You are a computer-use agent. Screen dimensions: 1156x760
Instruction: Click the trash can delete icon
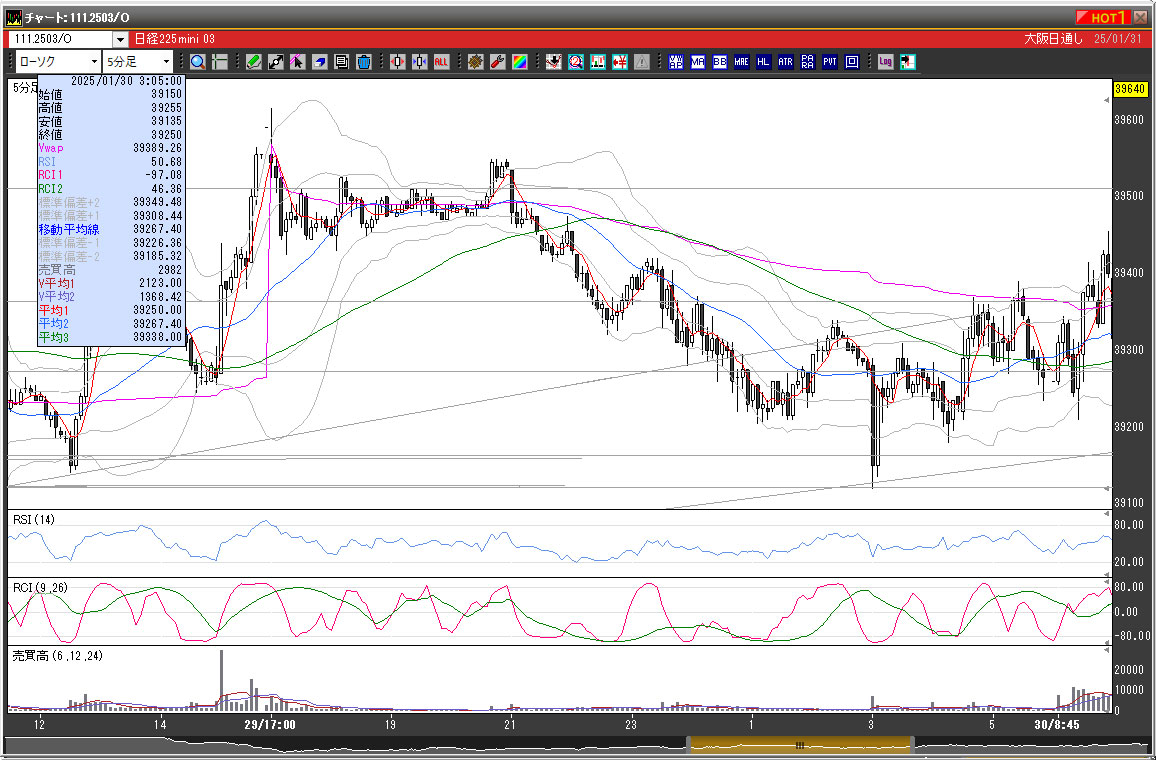coord(364,62)
